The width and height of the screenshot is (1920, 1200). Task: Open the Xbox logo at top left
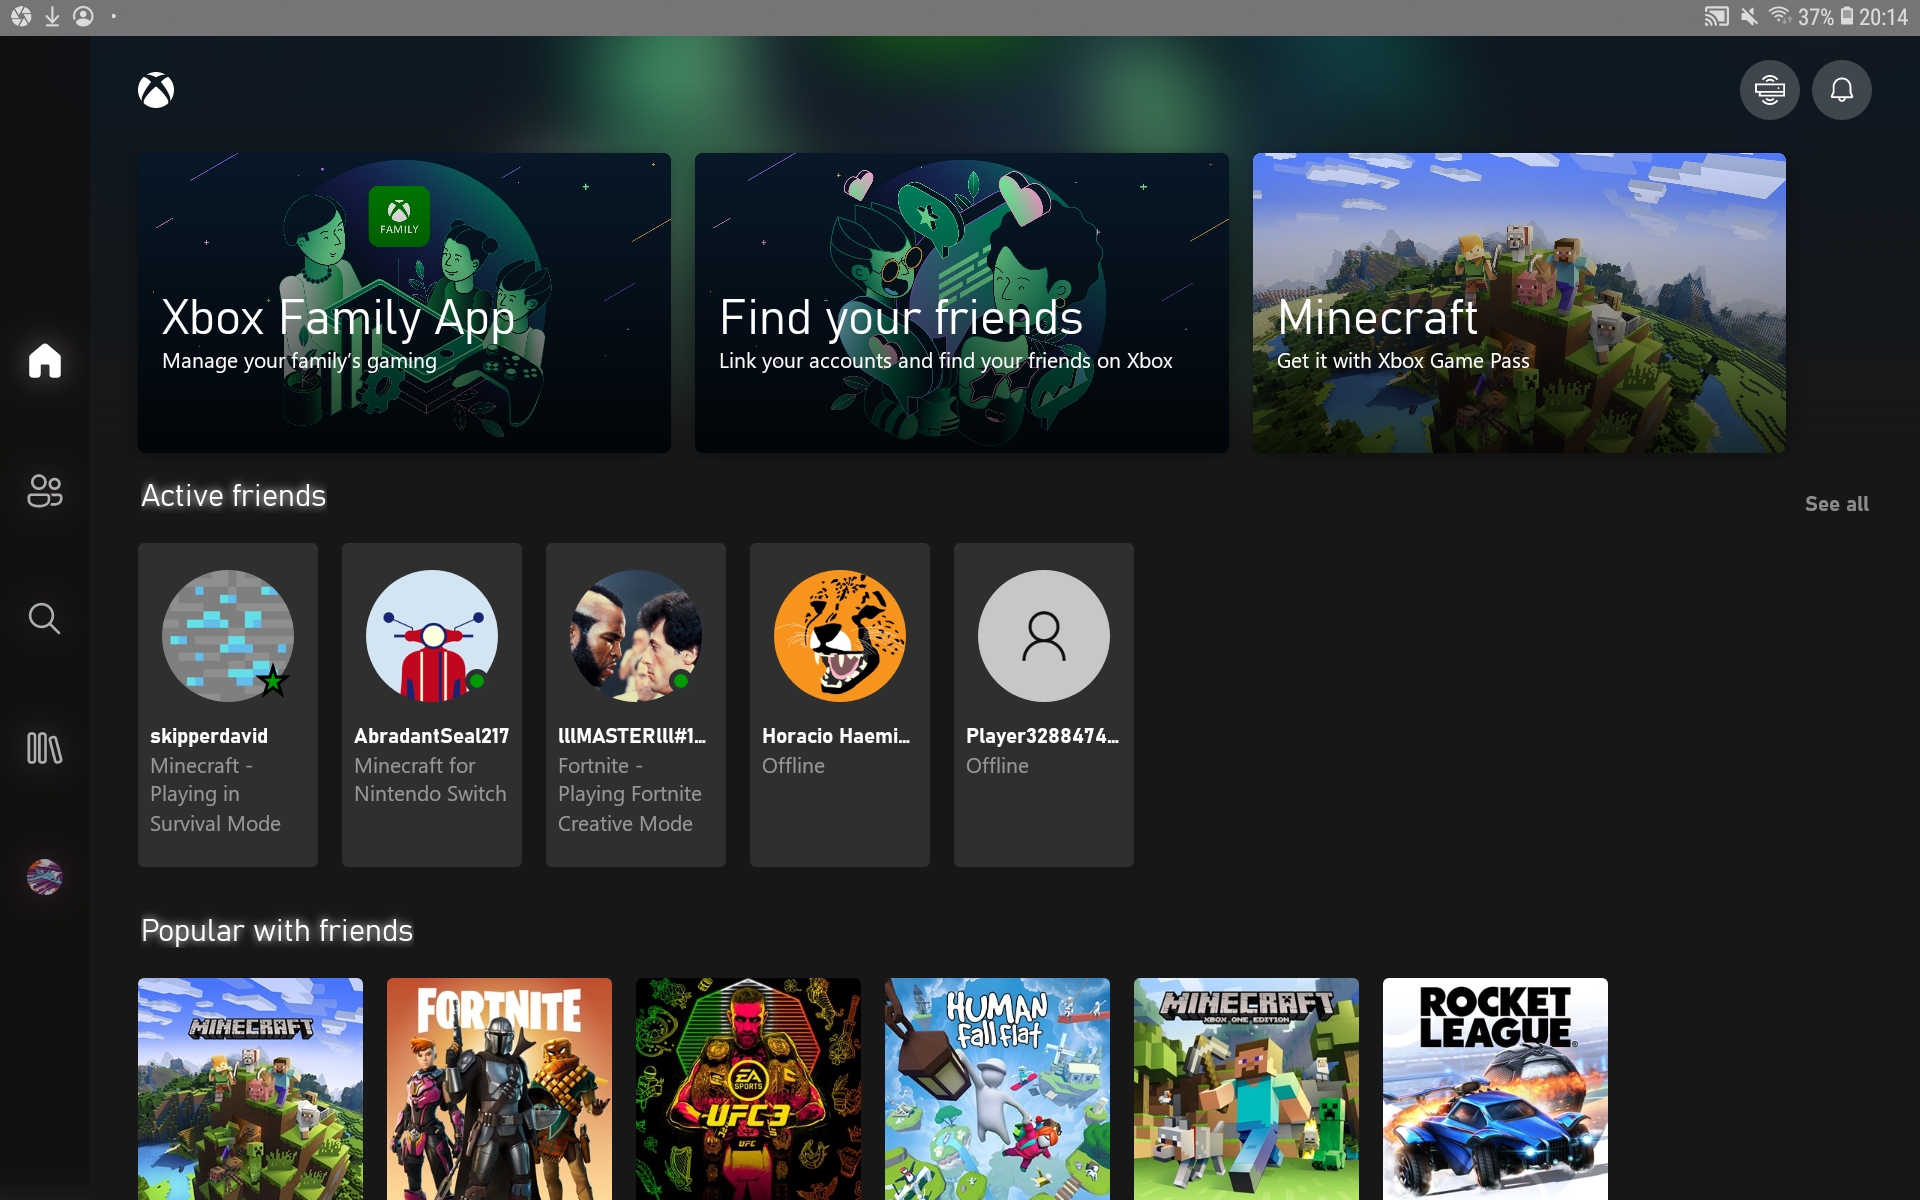point(156,90)
